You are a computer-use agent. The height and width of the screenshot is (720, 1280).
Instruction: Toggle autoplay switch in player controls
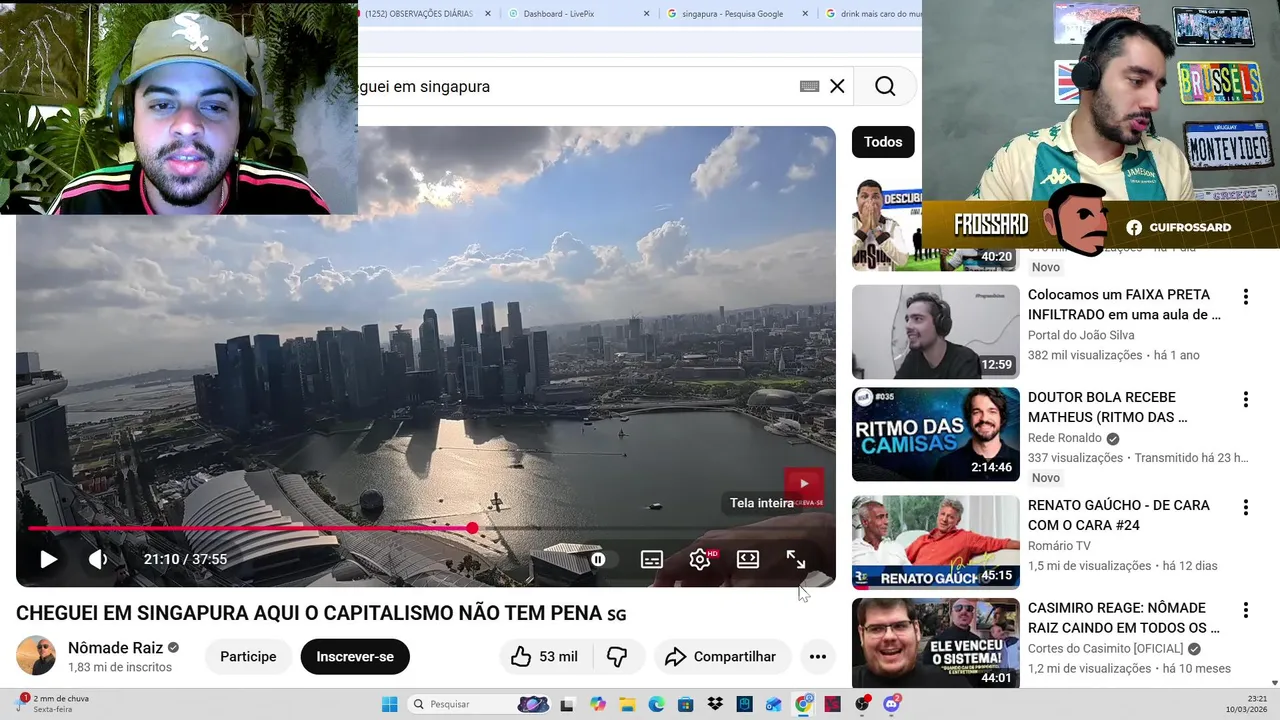tap(598, 559)
